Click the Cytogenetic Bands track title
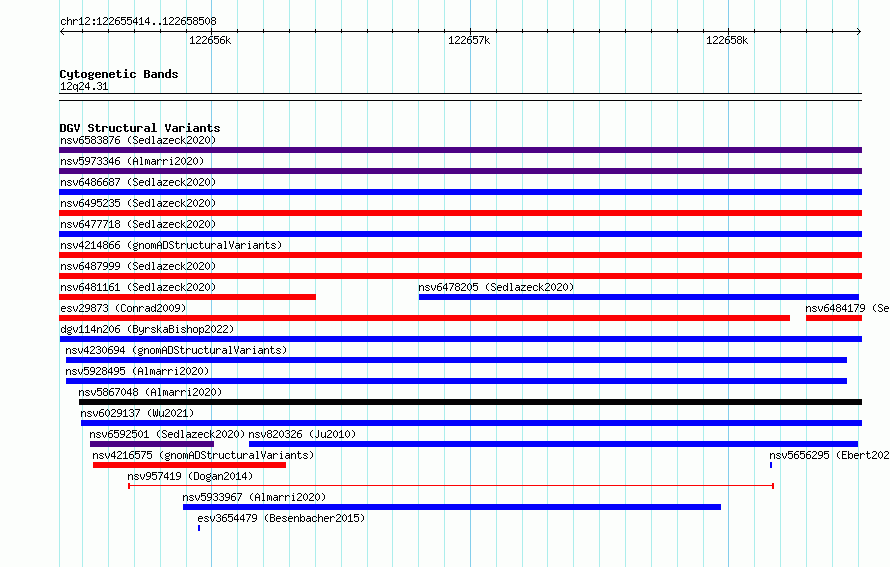The height and width of the screenshot is (567, 890). pyautogui.click(x=119, y=74)
